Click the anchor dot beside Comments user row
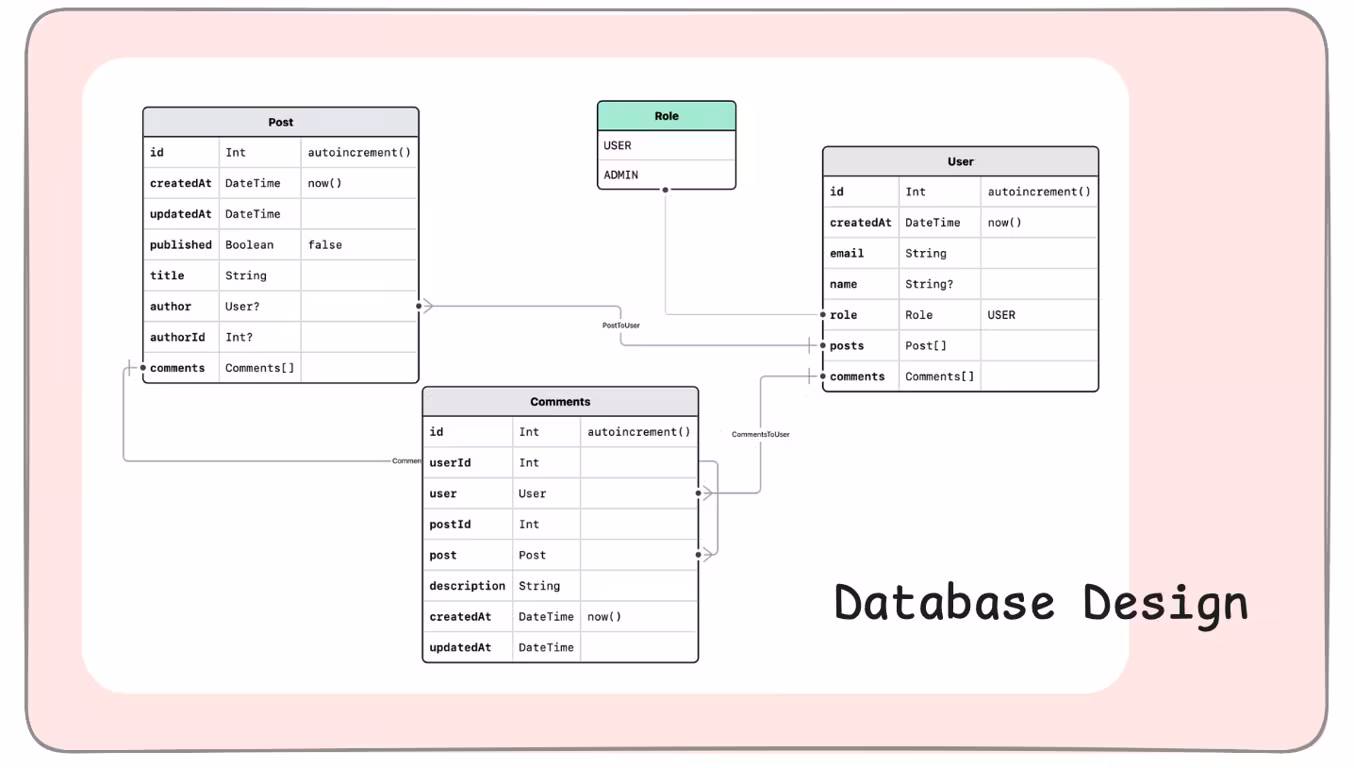Viewport: 1354px width, 768px height. point(699,492)
